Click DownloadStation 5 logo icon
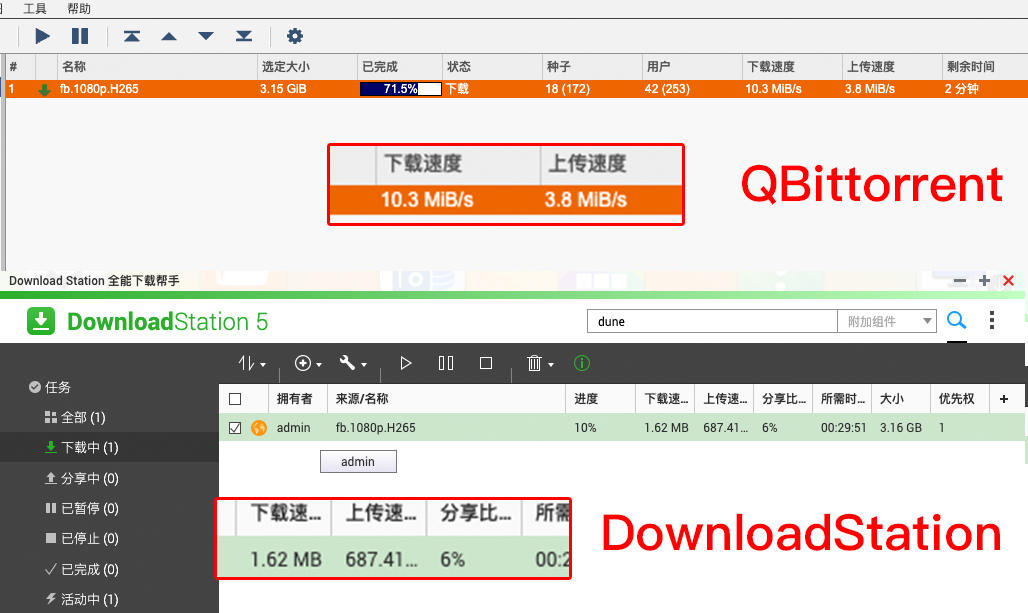The height and width of the screenshot is (613, 1028). [x=41, y=321]
